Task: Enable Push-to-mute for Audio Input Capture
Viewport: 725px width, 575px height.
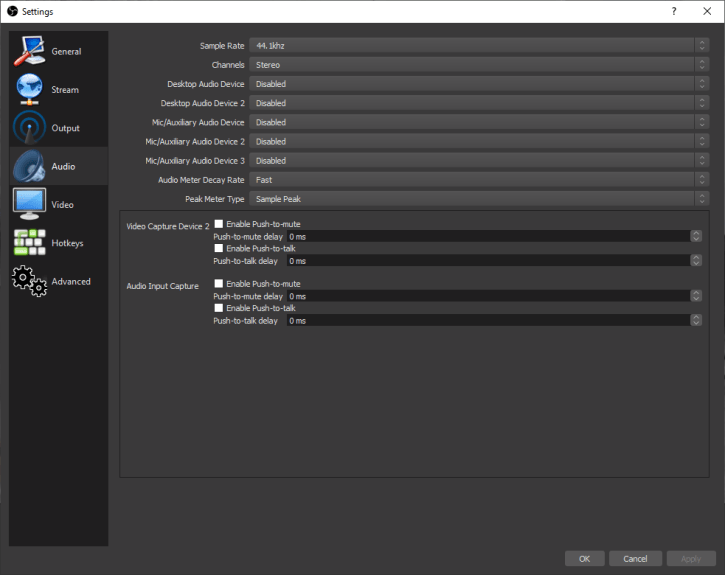Action: coord(219,284)
